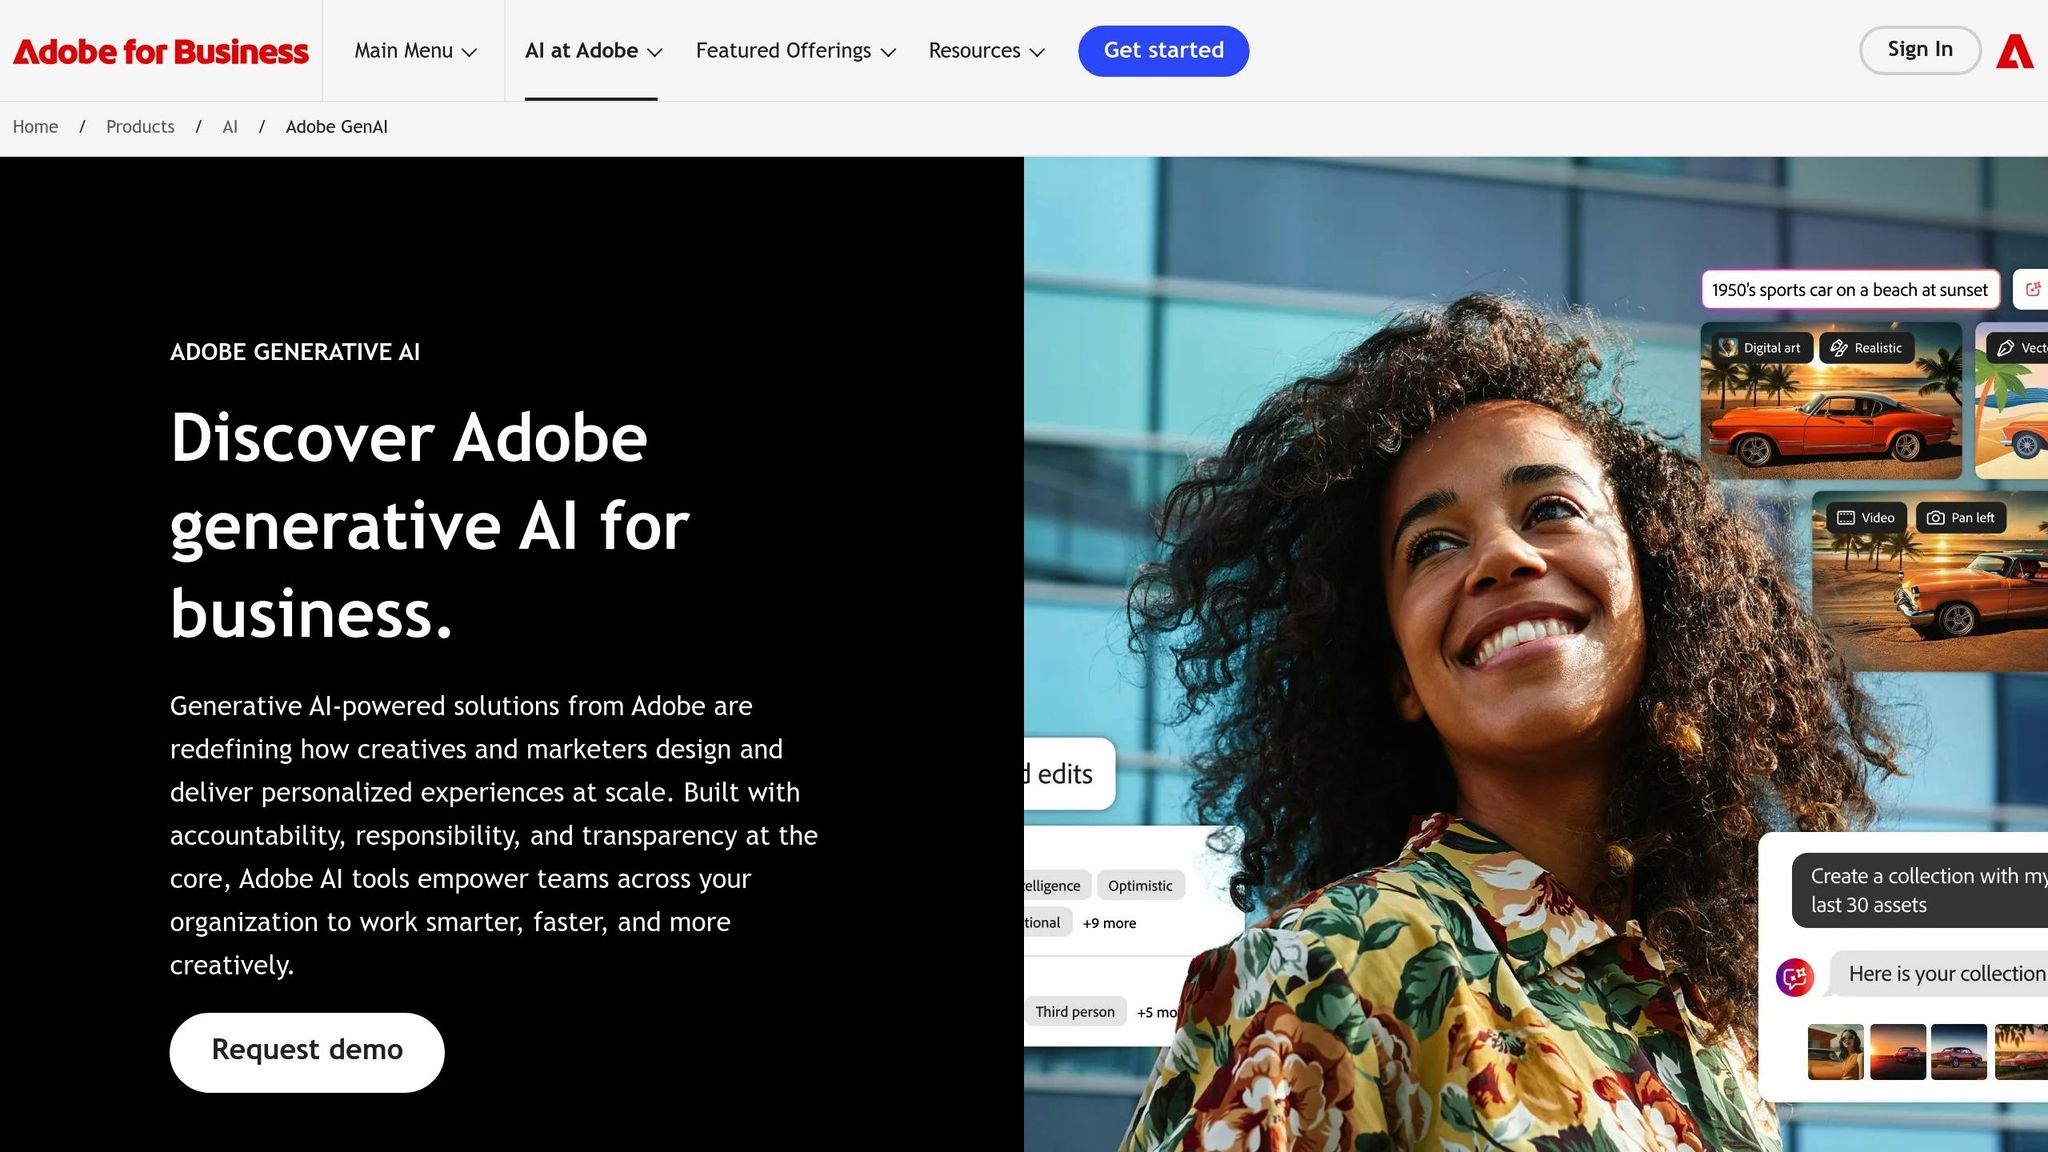2048x1152 pixels.
Task: Click the Get started button
Action: point(1163,51)
